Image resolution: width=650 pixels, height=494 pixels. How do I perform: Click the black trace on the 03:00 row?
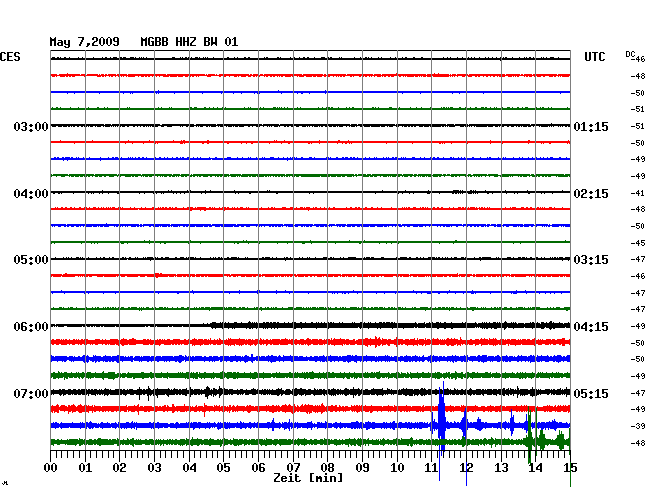[310, 126]
